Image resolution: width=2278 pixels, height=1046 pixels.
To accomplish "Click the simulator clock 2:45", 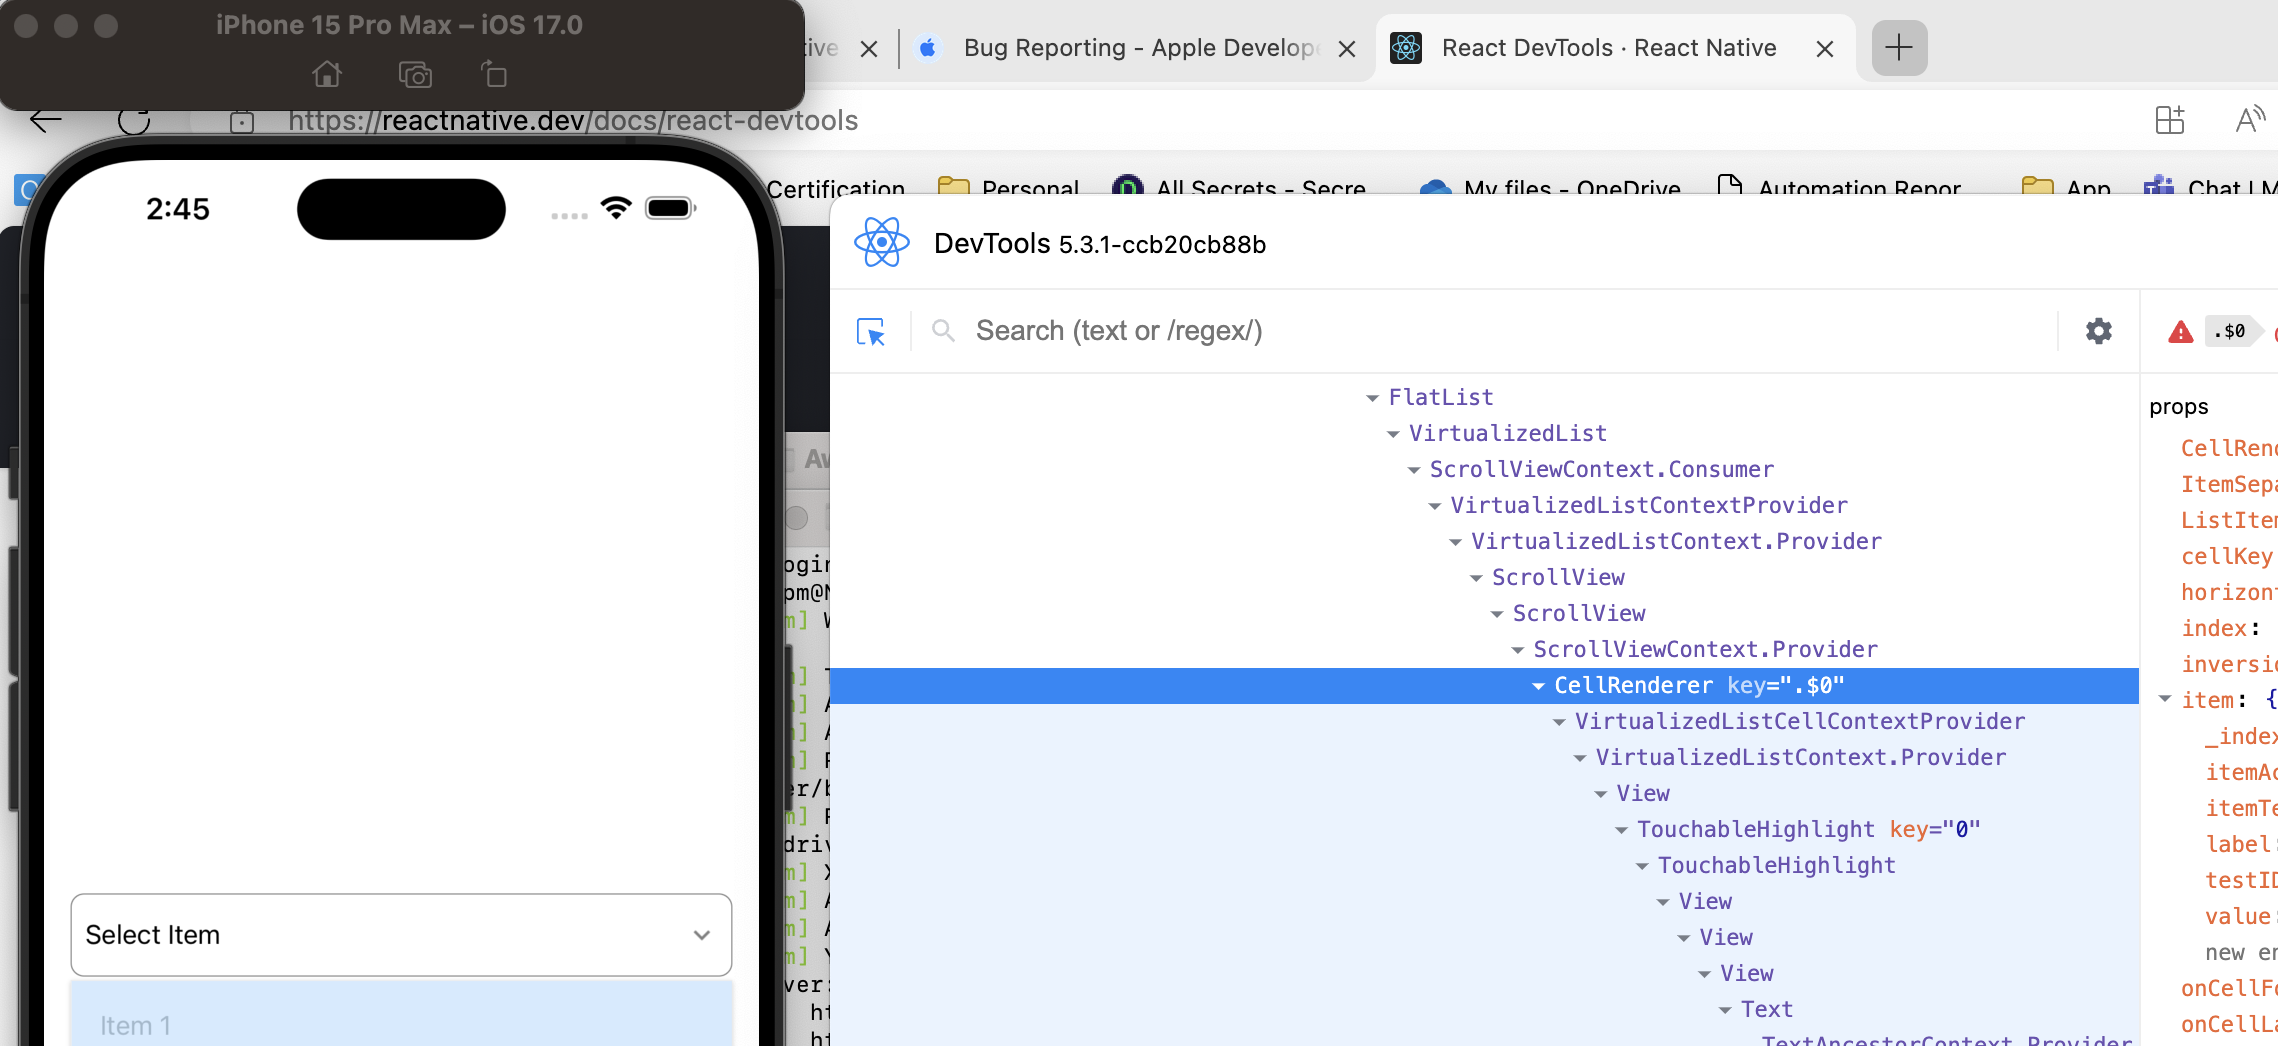I will [x=178, y=208].
